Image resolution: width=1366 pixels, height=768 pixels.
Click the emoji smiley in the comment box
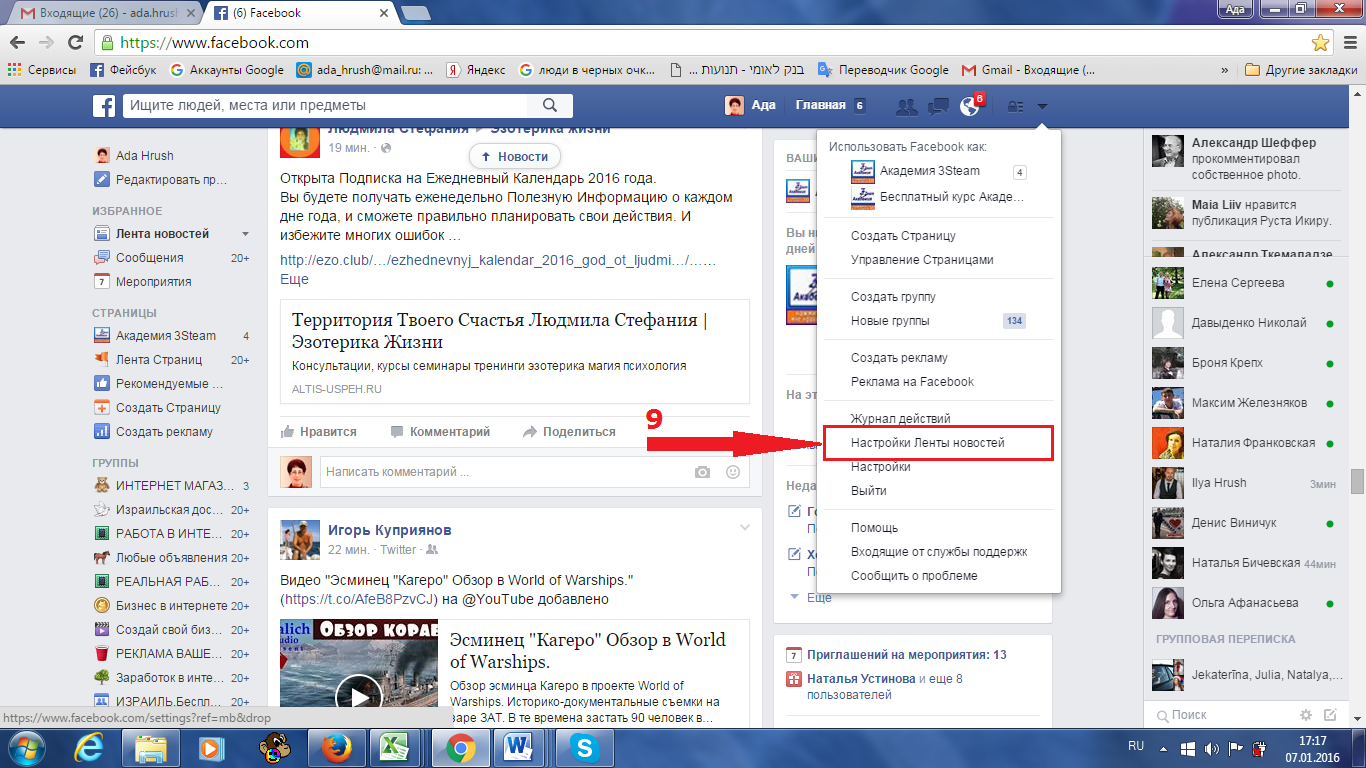[733, 472]
